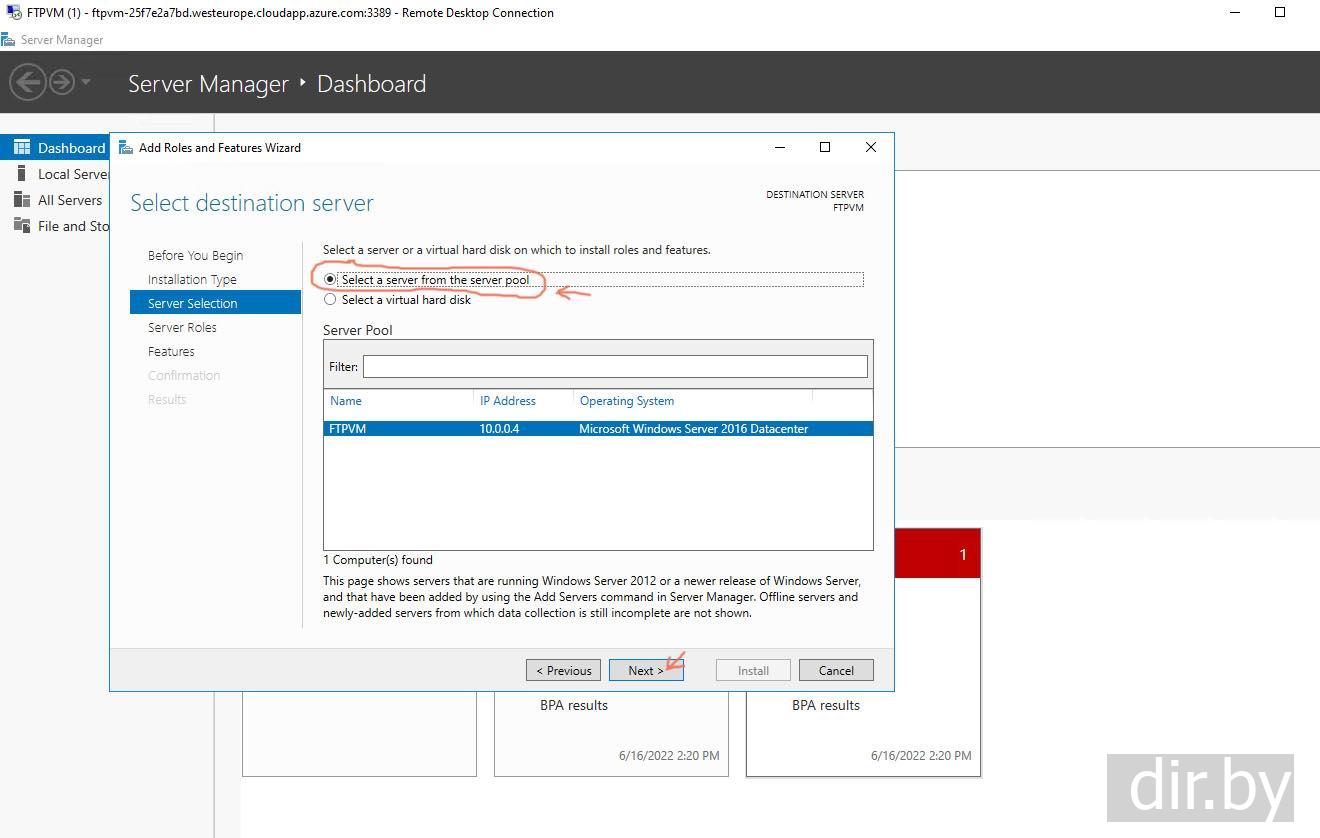Choose 'Select a virtual hard disk' option

(330, 300)
